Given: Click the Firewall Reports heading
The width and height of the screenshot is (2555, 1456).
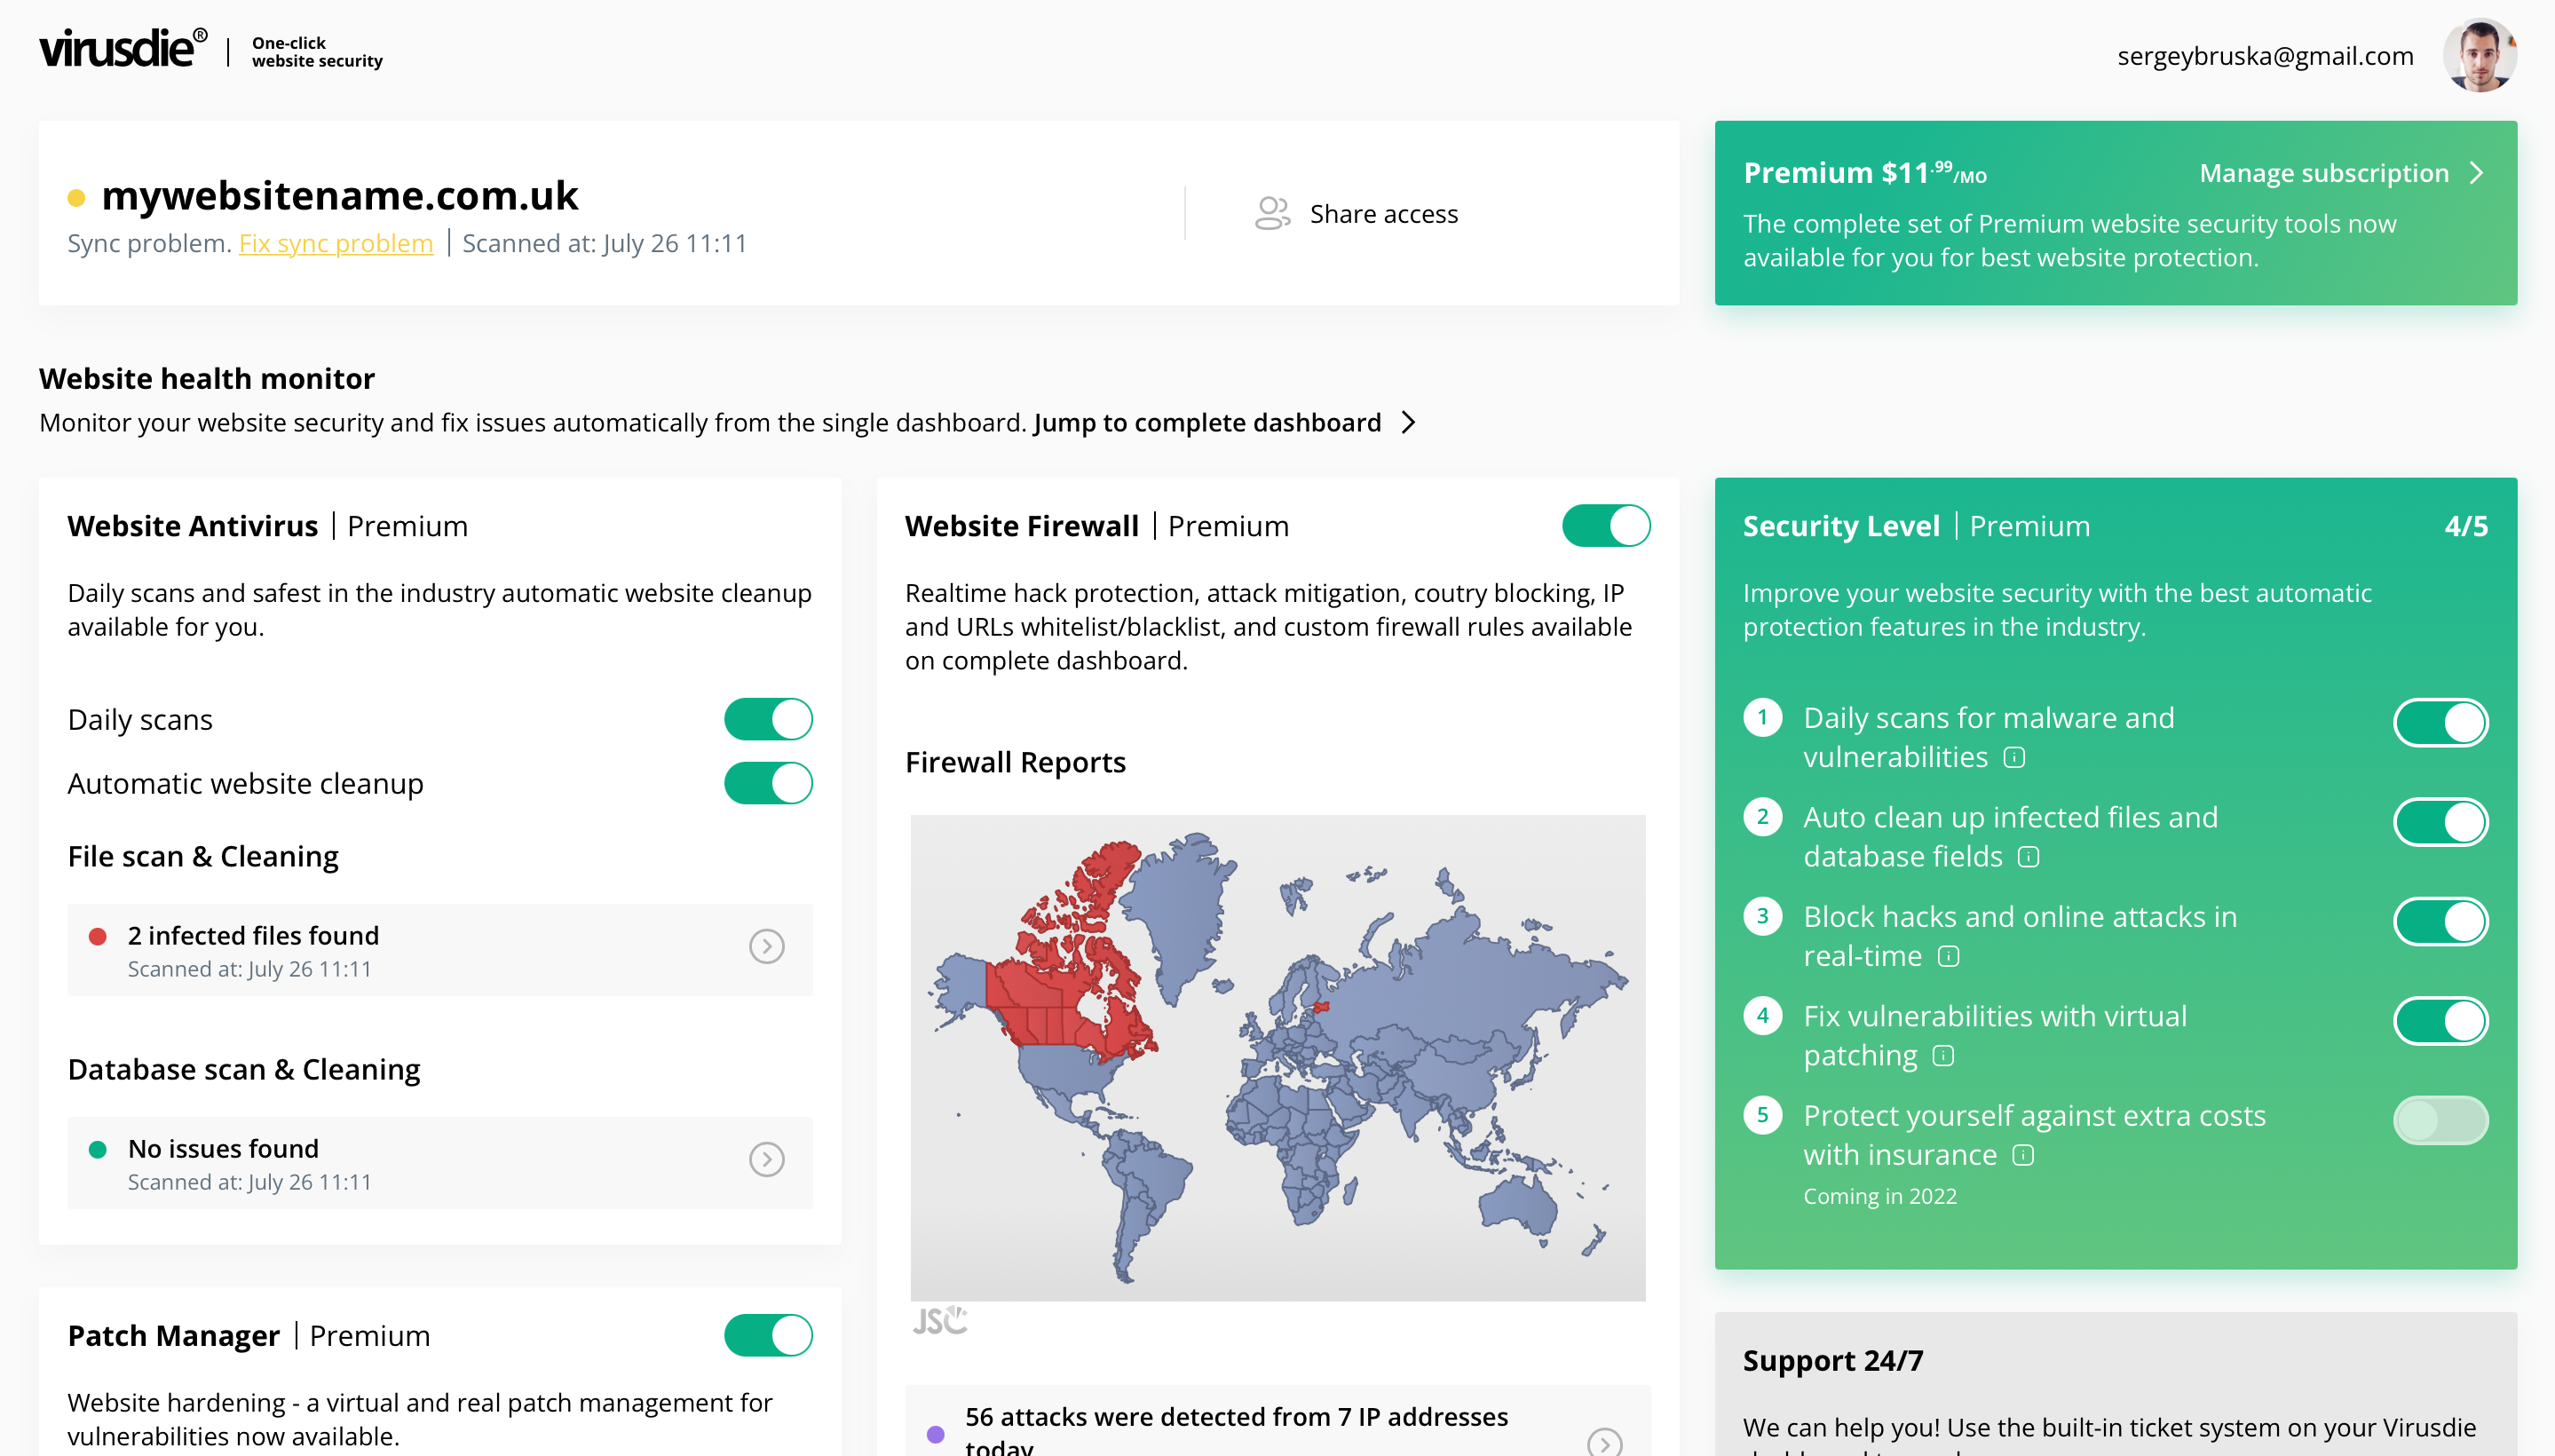Looking at the screenshot, I should point(1015,762).
